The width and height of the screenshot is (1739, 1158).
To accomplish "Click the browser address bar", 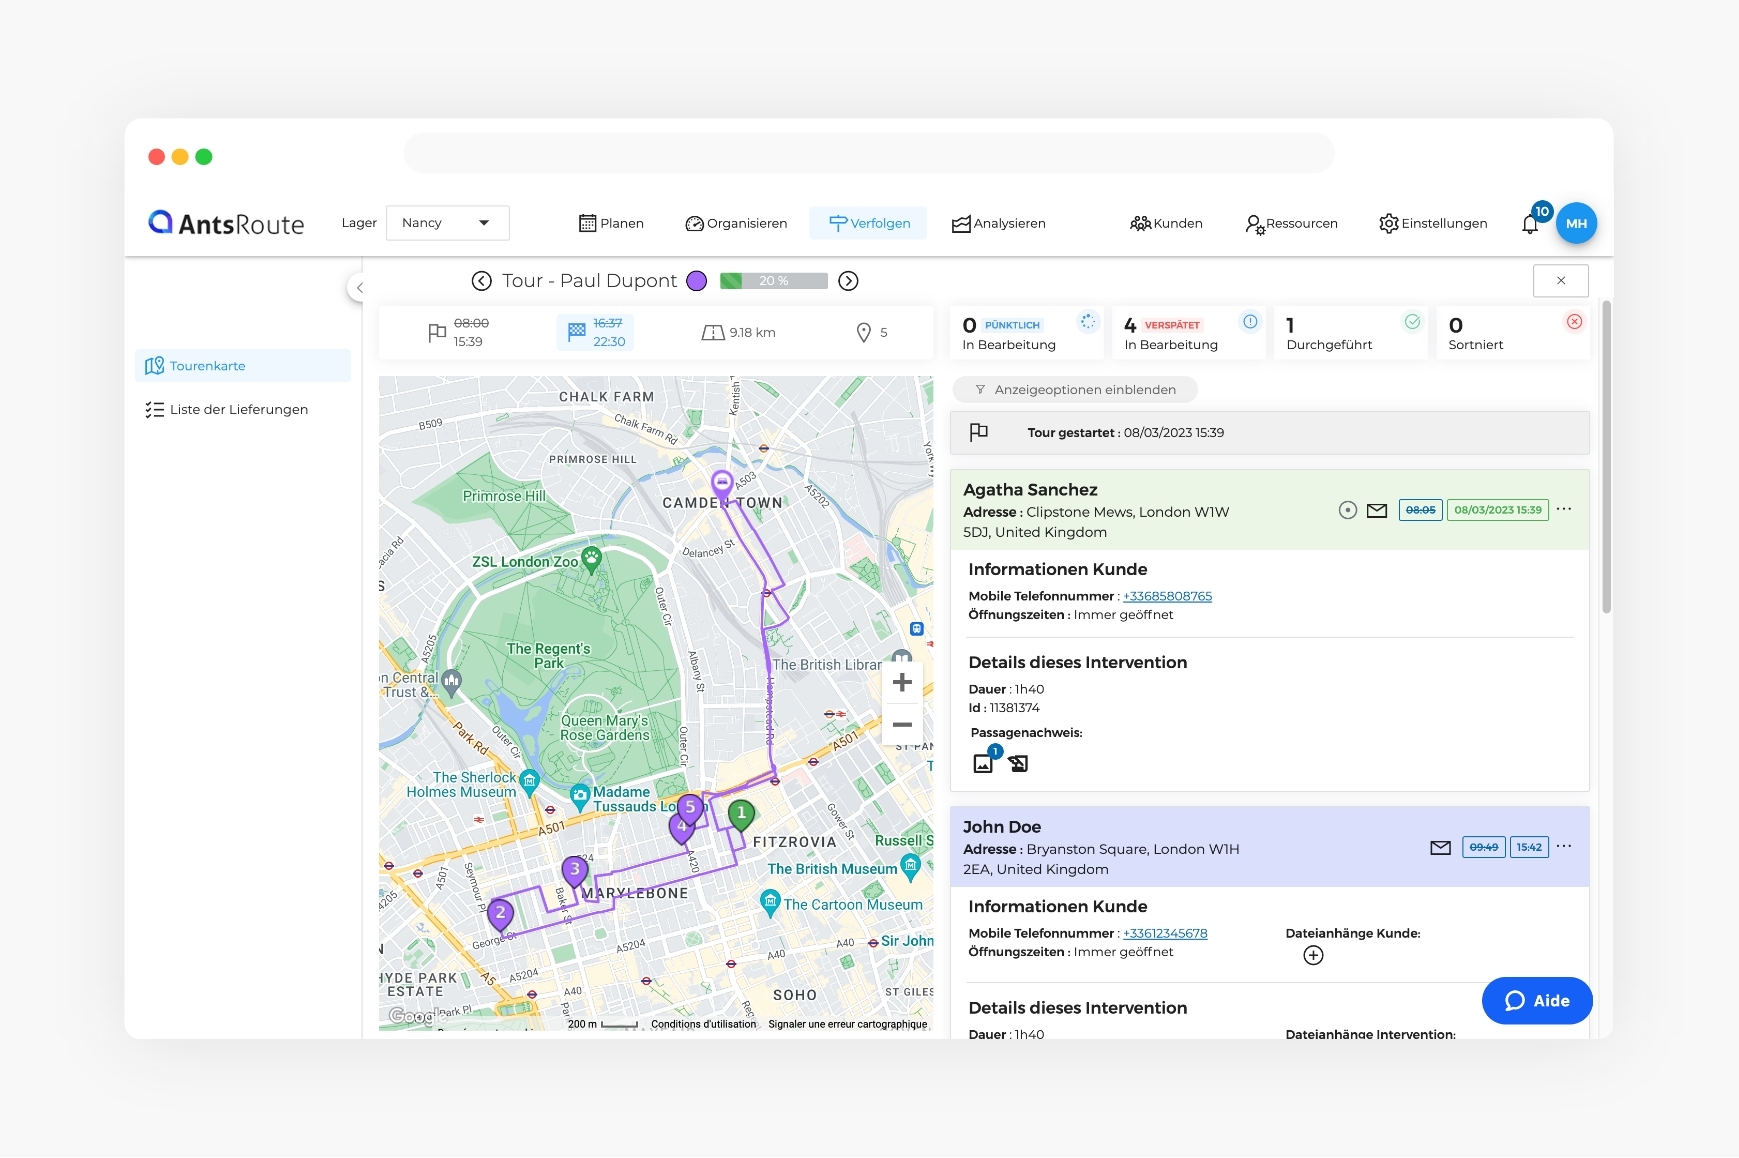I will tap(869, 153).
